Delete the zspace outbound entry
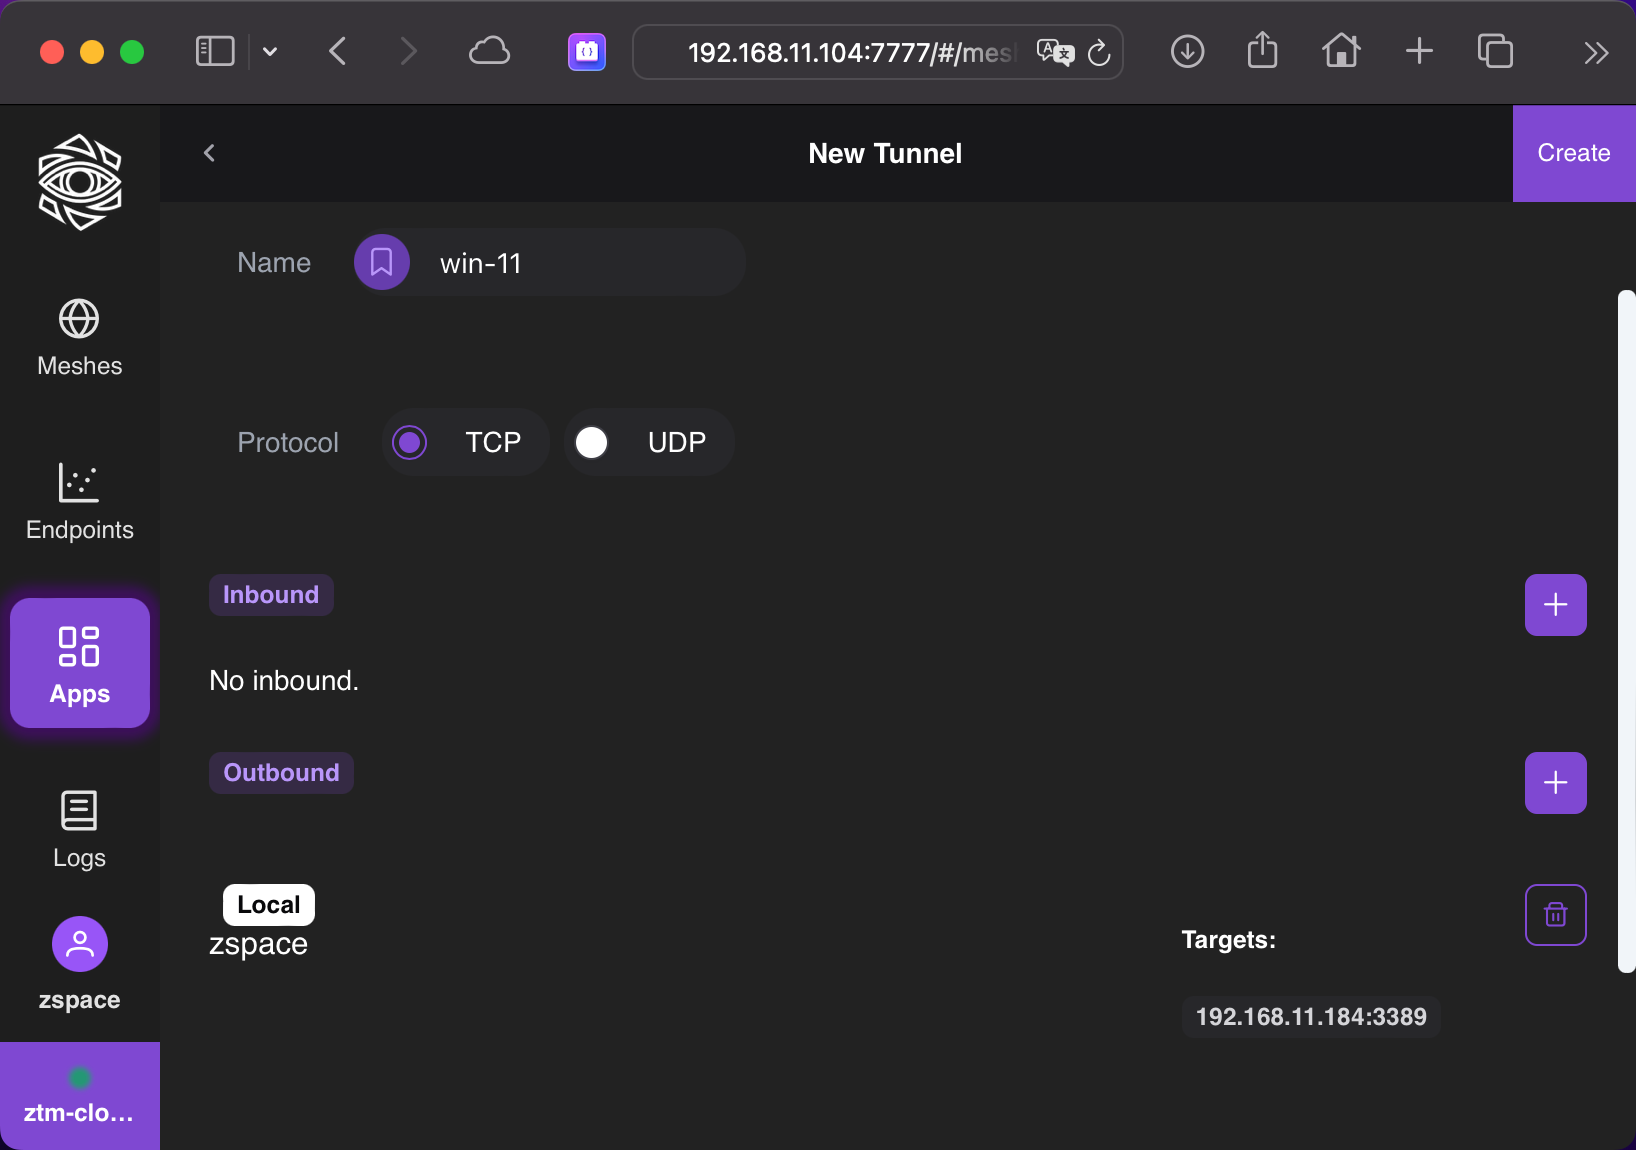This screenshot has height=1150, width=1636. point(1555,914)
